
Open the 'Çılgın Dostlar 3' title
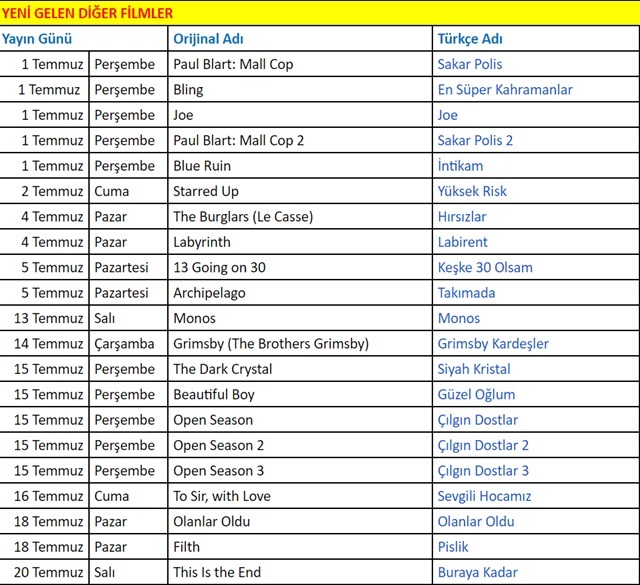[x=483, y=471]
